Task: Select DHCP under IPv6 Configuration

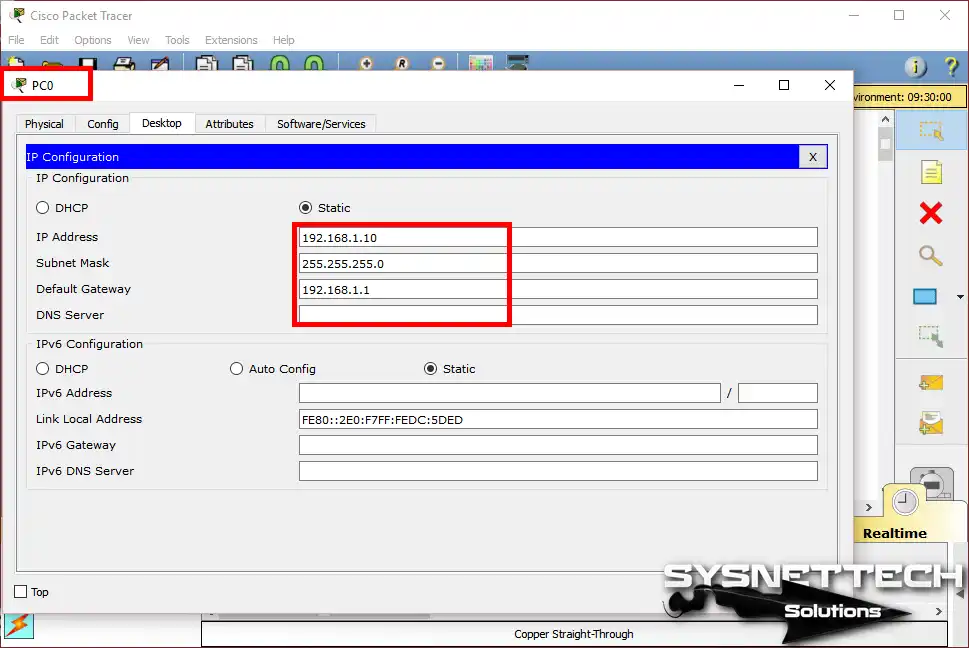Action: tap(42, 369)
